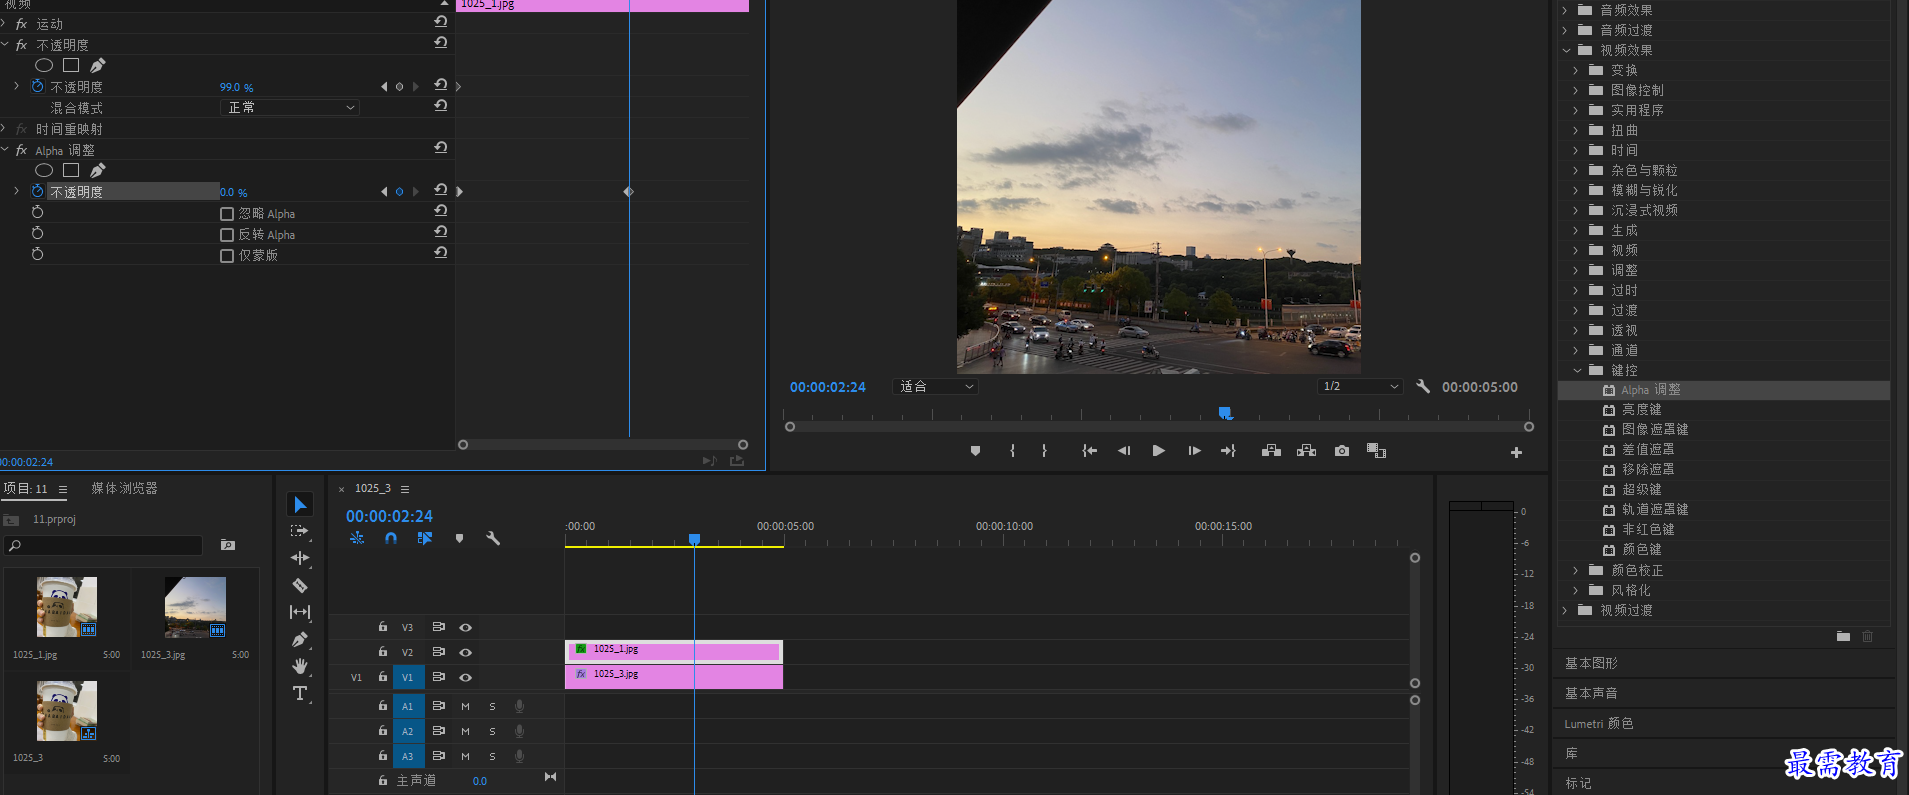Select the 超级键 effect
The image size is (1909, 795).
(x=1641, y=489)
